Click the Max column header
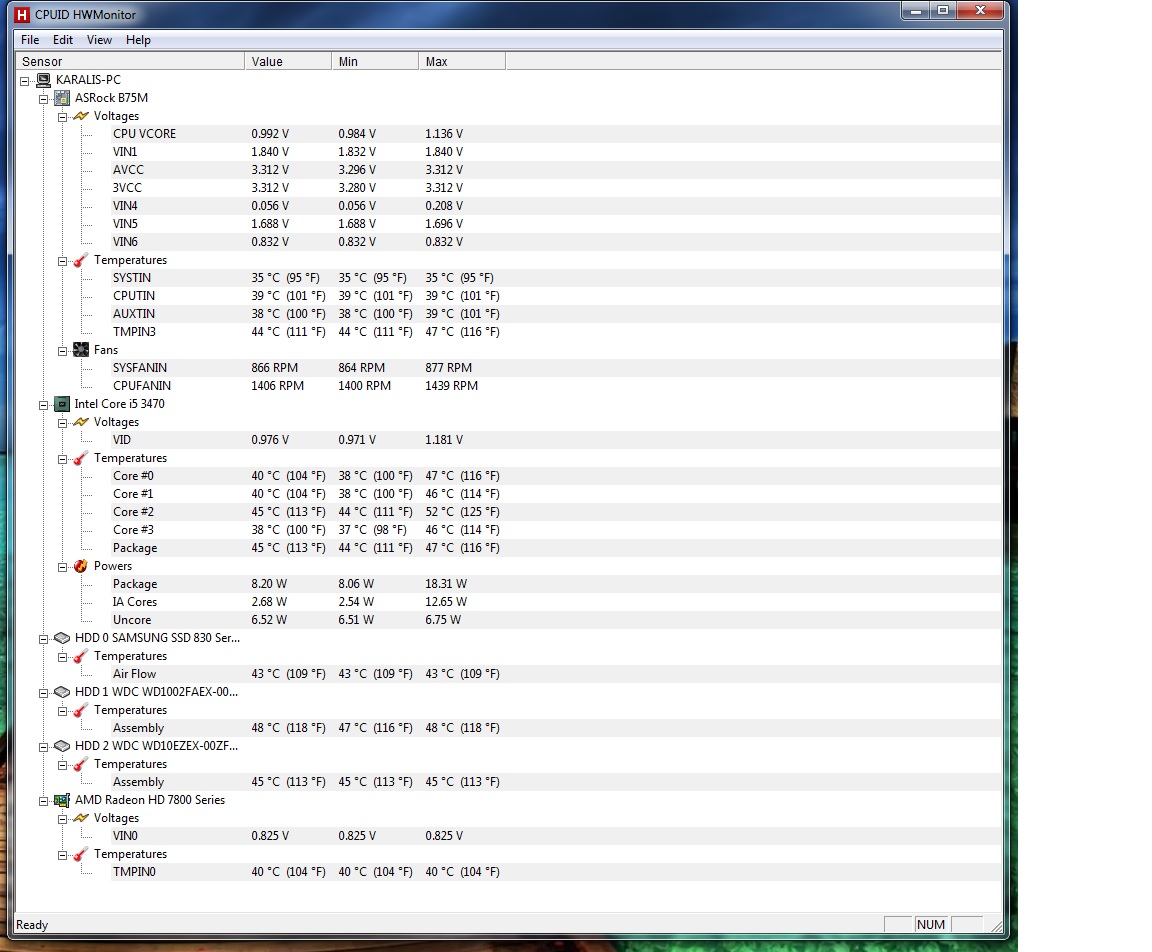1152x952 pixels. [461, 61]
